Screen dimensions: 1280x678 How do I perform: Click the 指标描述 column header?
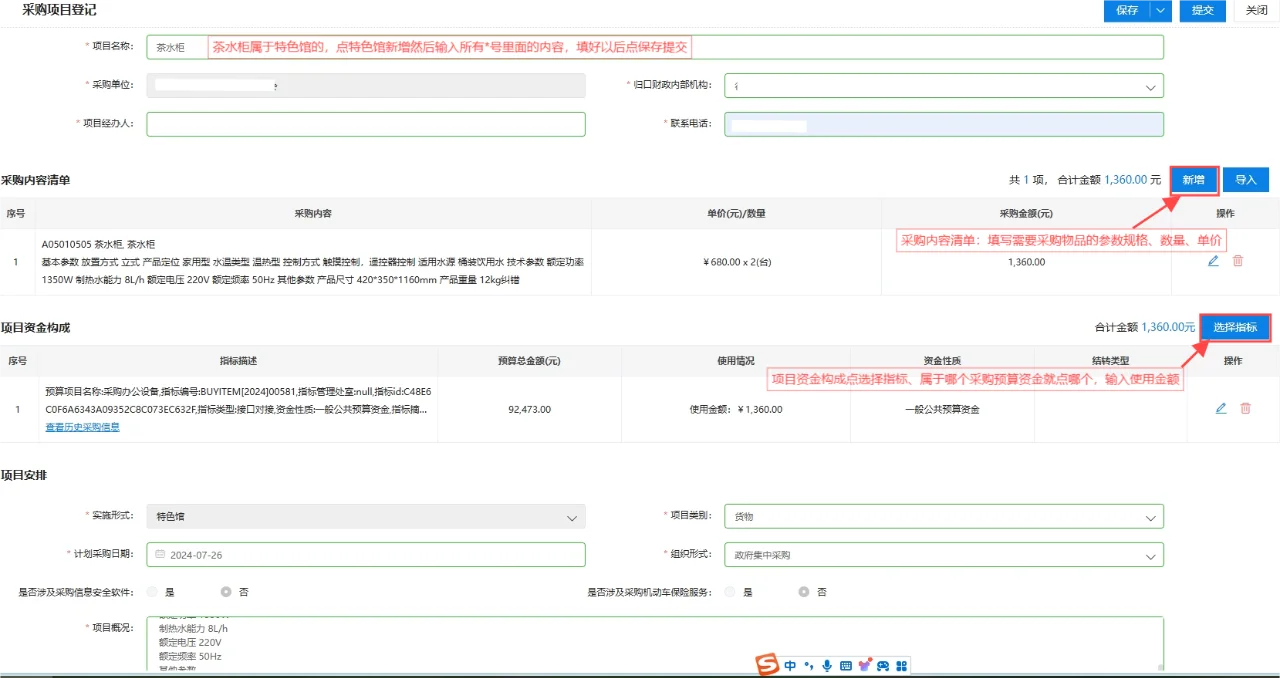tap(238, 361)
